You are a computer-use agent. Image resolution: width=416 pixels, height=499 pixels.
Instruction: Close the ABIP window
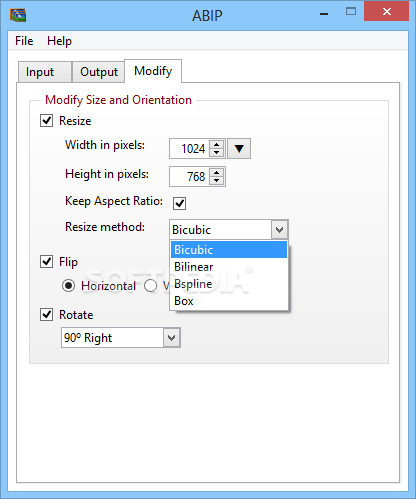pyautogui.click(x=387, y=11)
